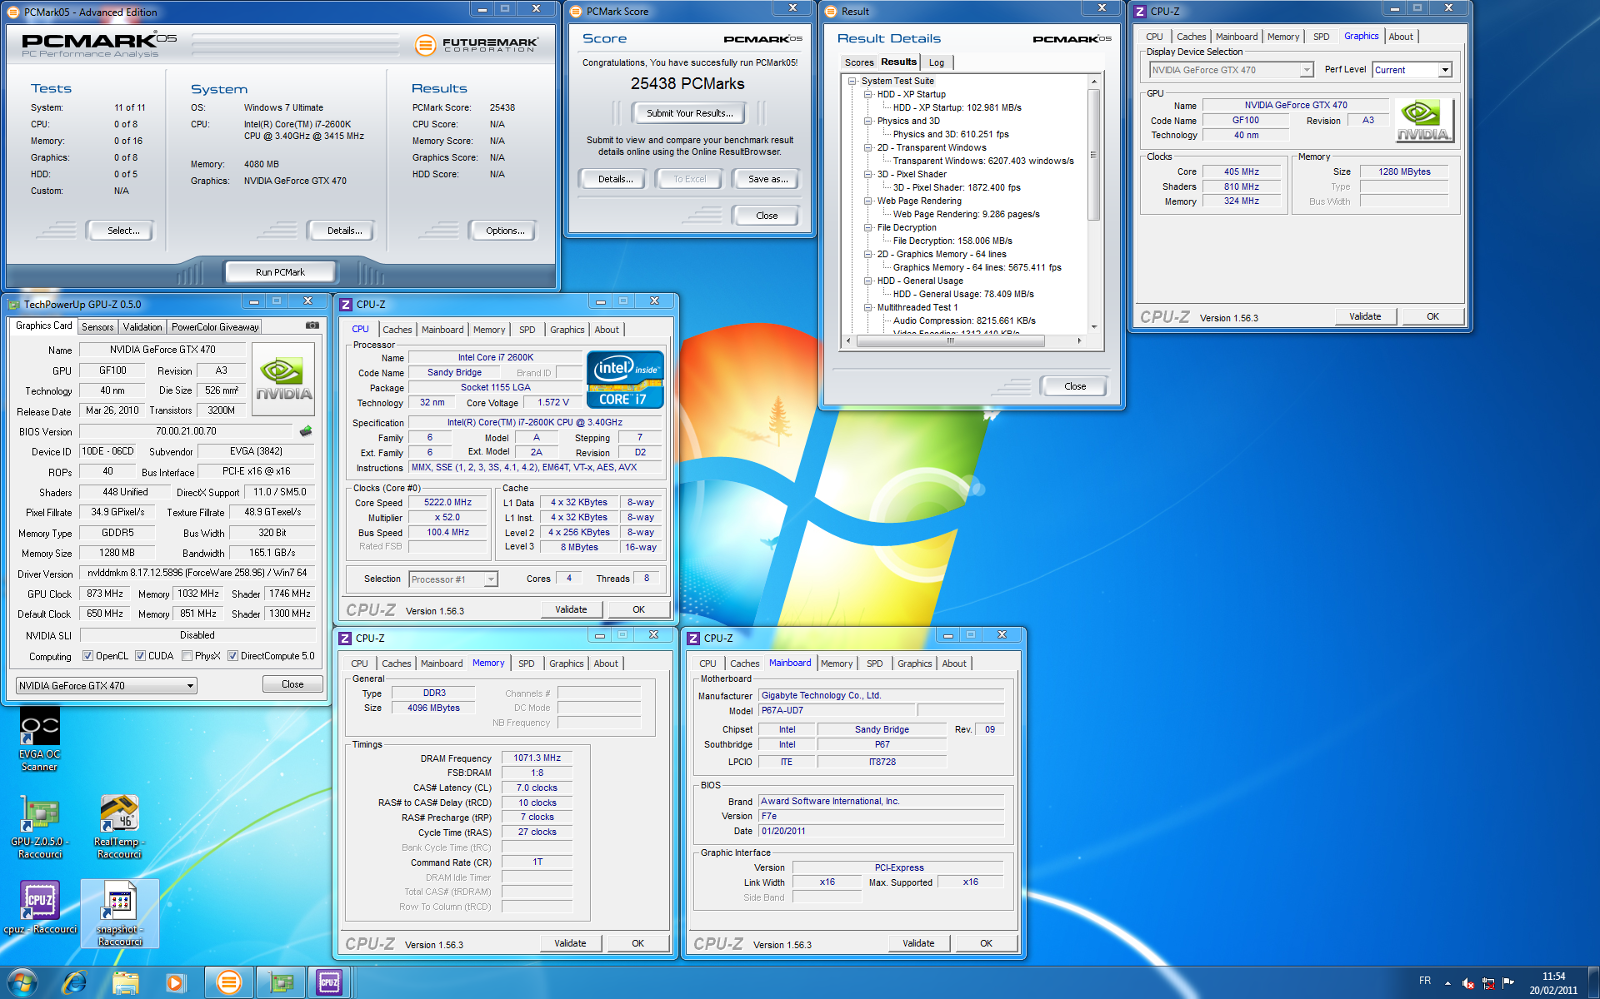The image size is (1600, 999).
Task: Select the snapshot Raccourci desktop icon
Action: [120, 914]
